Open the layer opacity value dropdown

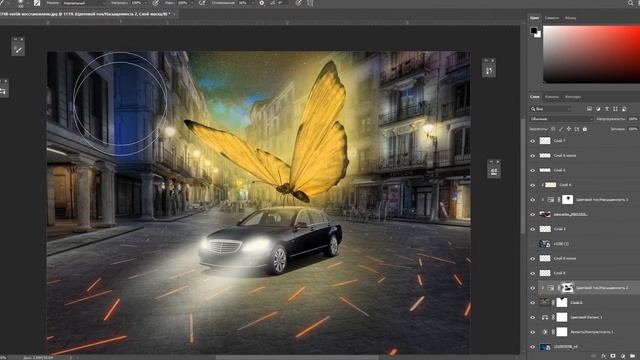click(633, 119)
